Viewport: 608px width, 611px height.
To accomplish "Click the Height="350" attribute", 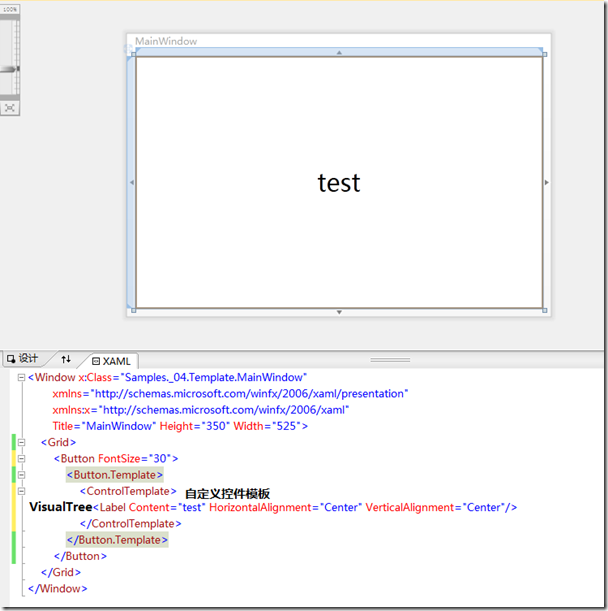I will [x=194, y=426].
